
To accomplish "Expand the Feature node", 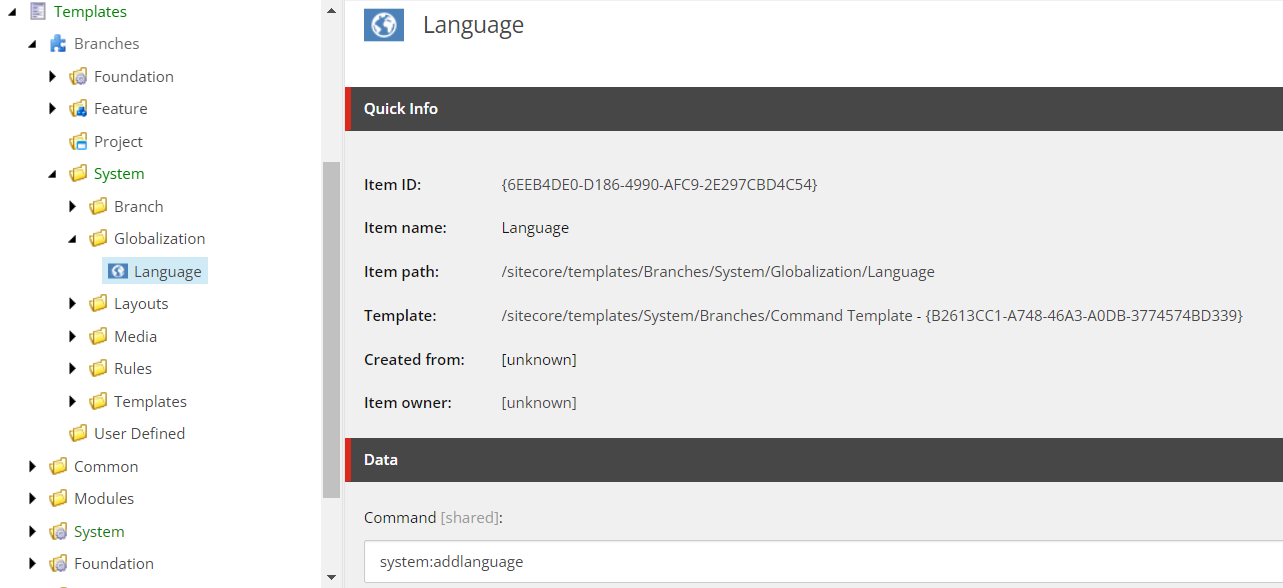I will (x=52, y=109).
